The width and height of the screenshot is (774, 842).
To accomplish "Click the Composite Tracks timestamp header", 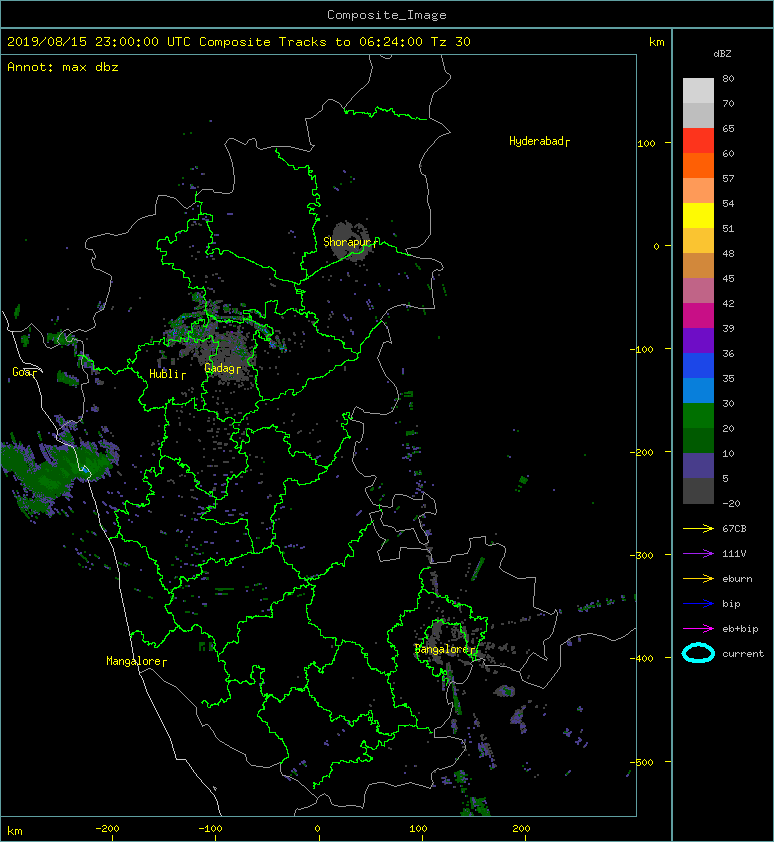I will coord(239,42).
